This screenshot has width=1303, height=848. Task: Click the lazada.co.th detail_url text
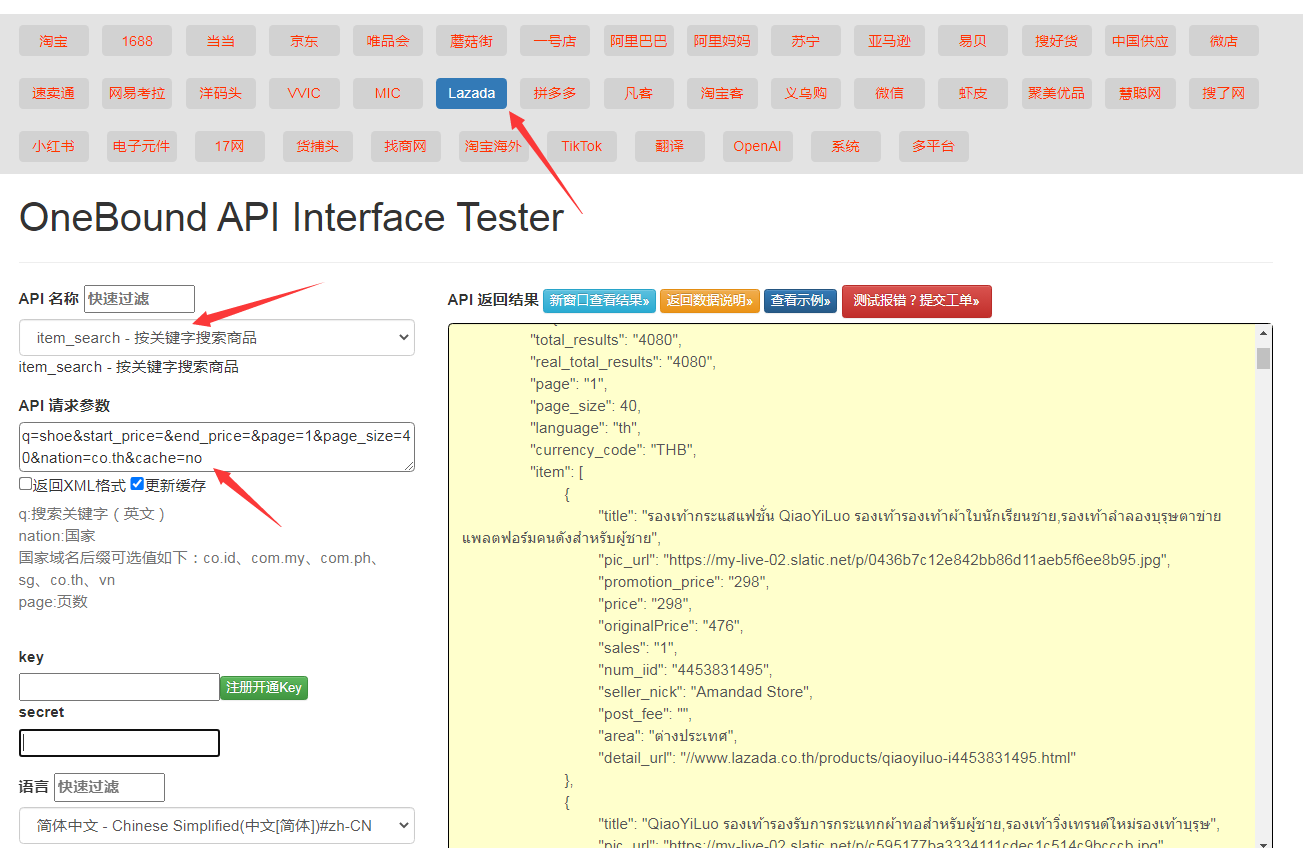point(878,758)
